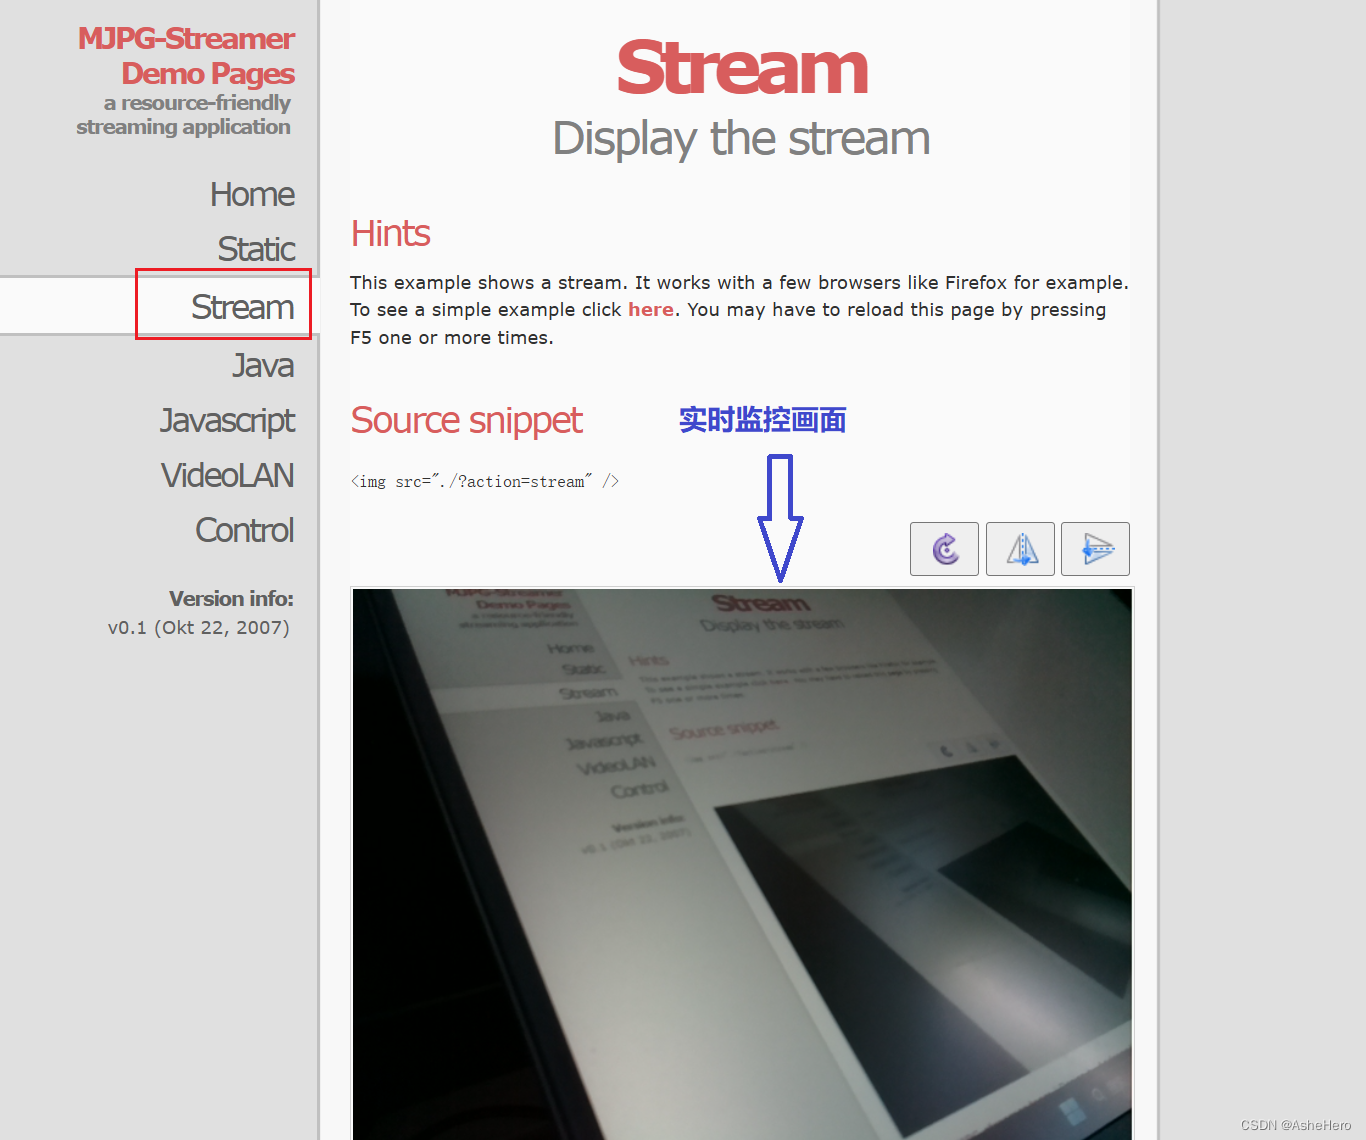Click the version text v0.1 (Okt 22, 2007)
Image resolution: width=1366 pixels, height=1140 pixels.
point(199,628)
